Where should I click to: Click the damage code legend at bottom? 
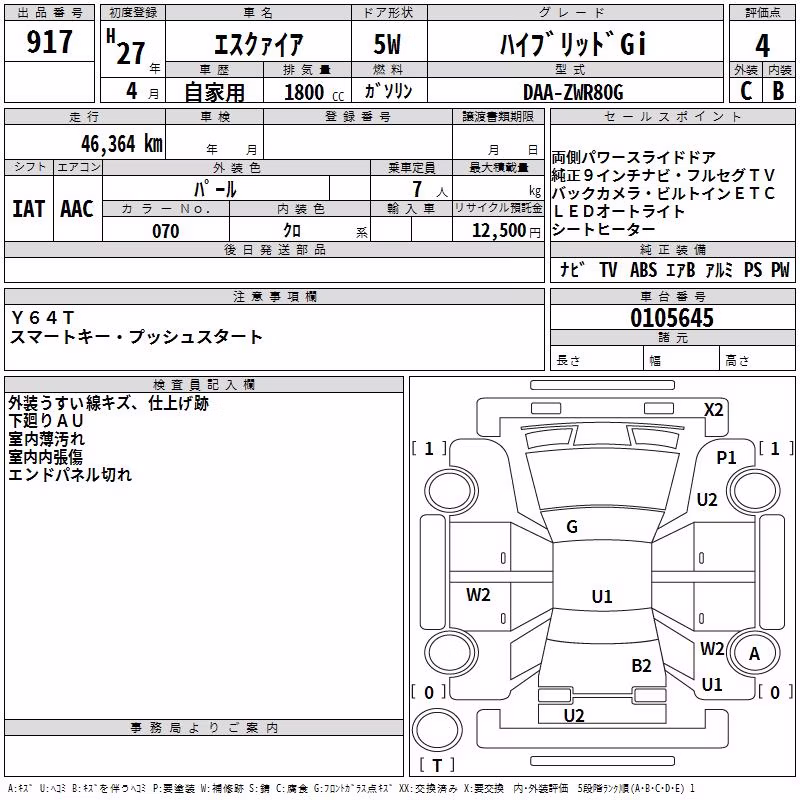point(351,788)
